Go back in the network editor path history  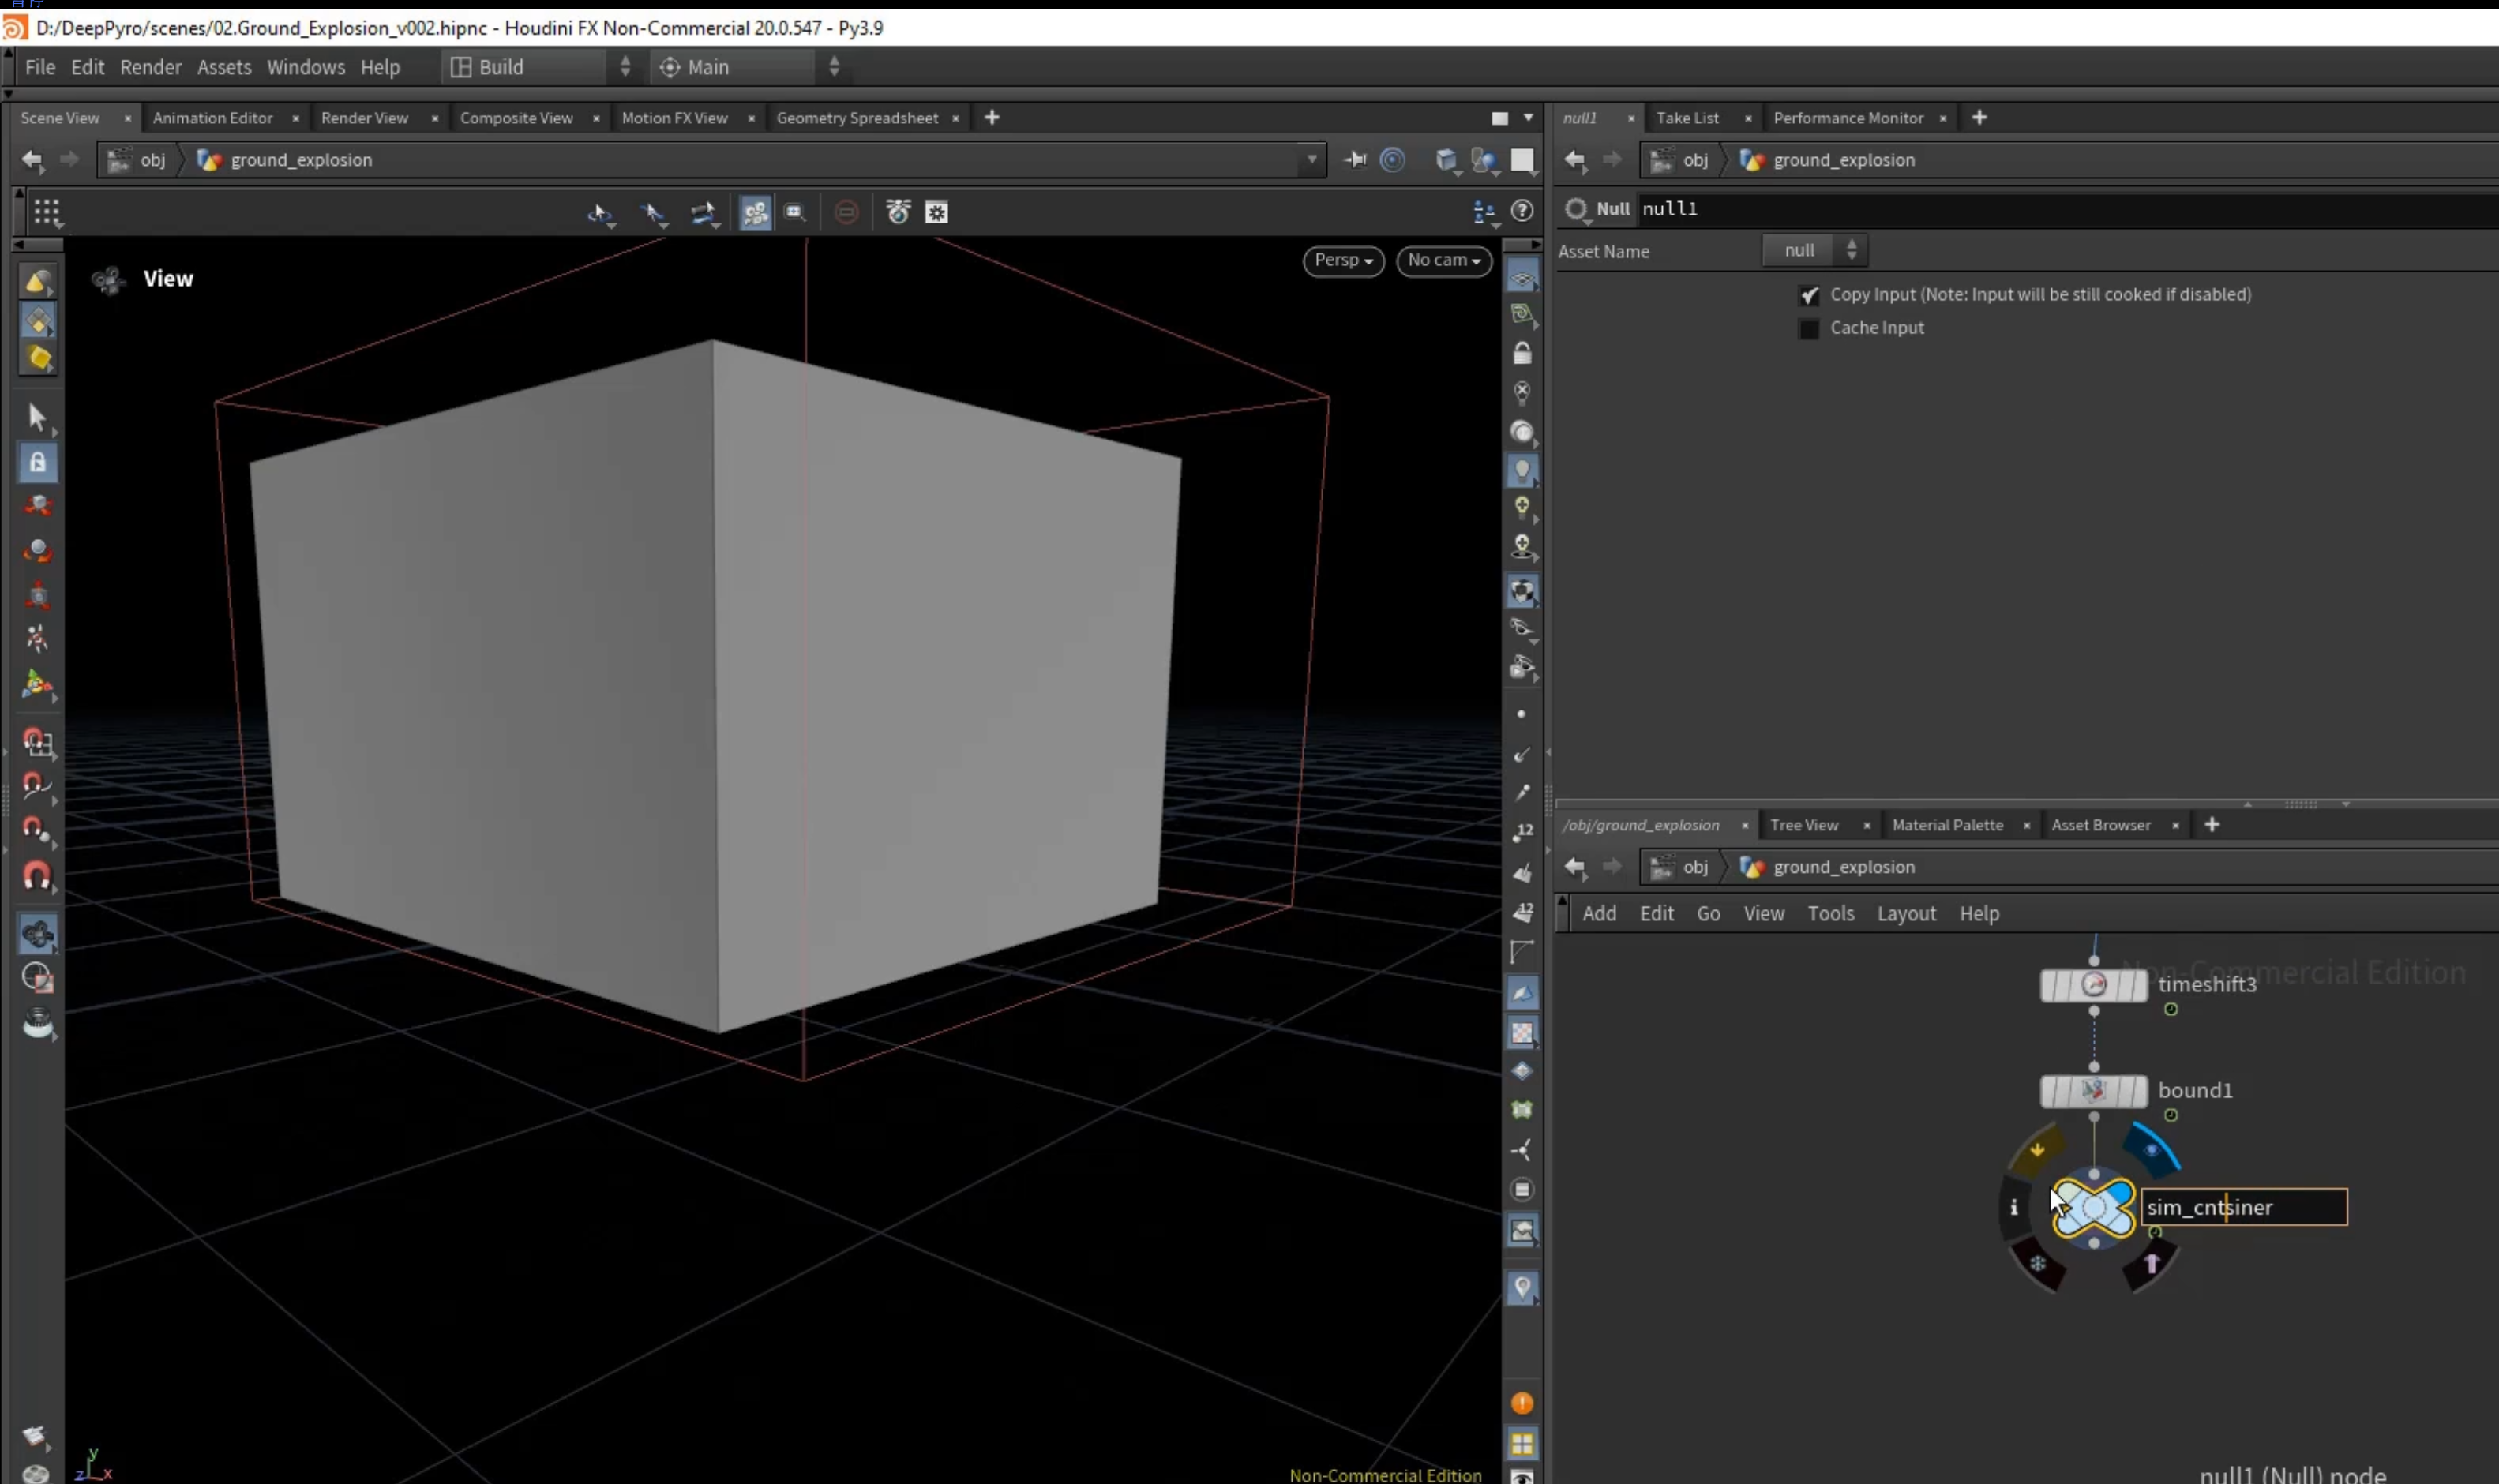point(1575,867)
